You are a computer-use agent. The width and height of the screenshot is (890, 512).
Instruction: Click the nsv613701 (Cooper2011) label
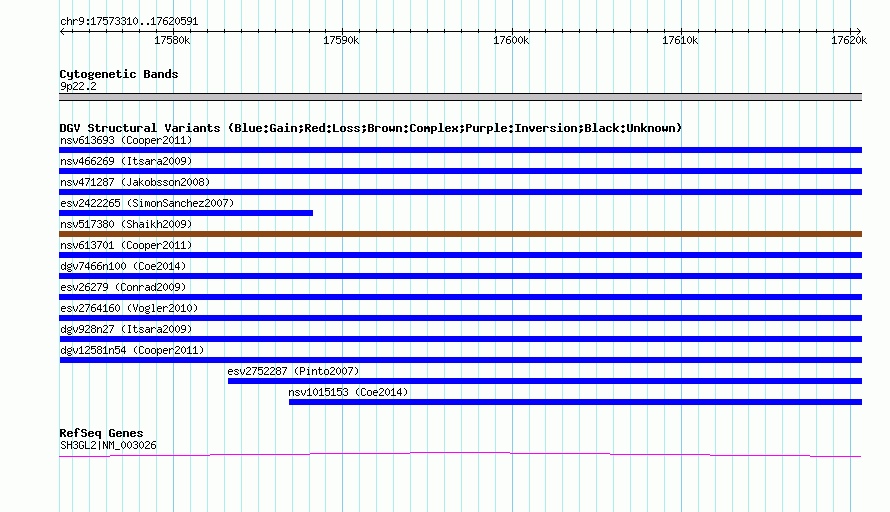[x=126, y=245]
